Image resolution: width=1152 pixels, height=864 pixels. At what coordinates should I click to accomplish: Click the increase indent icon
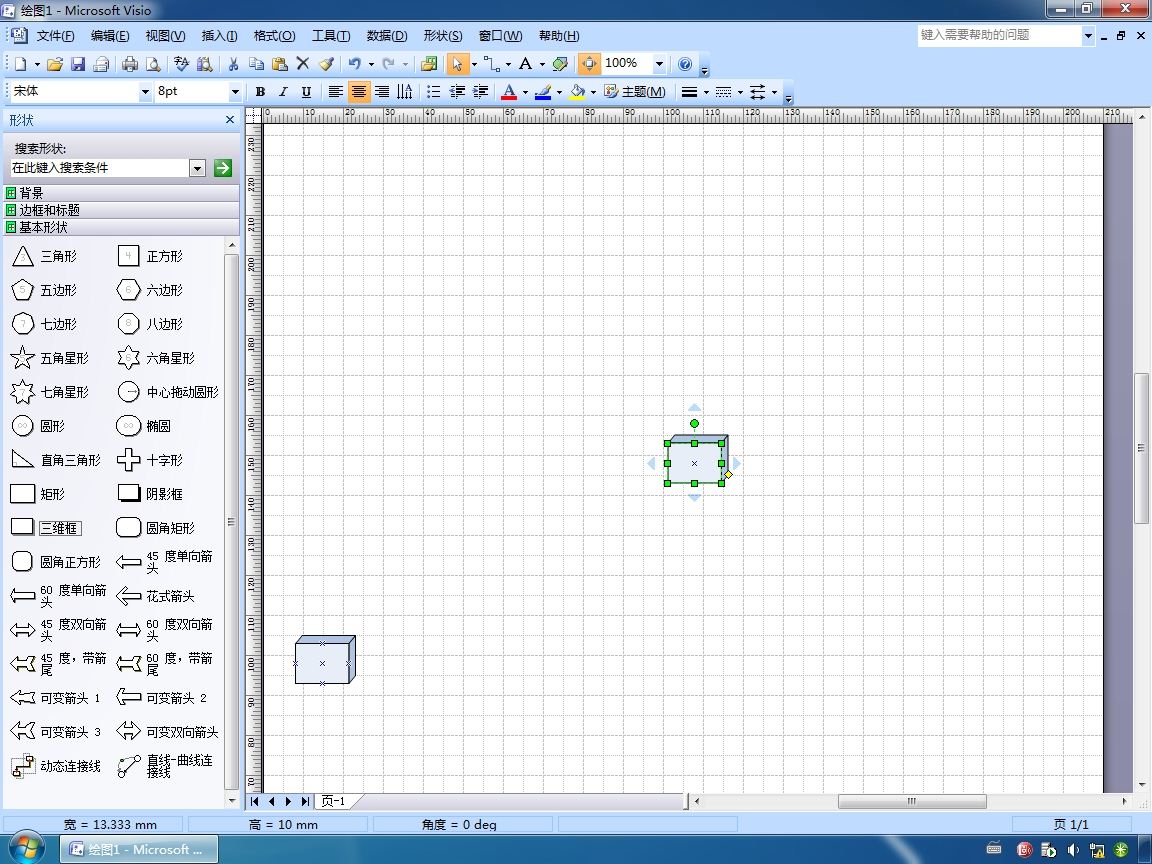pyautogui.click(x=480, y=92)
